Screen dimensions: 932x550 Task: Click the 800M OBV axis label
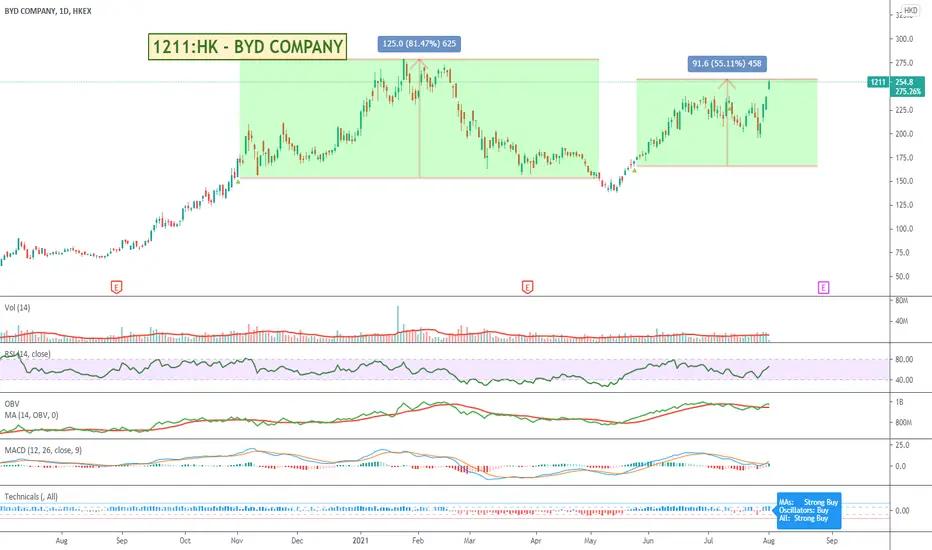(x=903, y=423)
